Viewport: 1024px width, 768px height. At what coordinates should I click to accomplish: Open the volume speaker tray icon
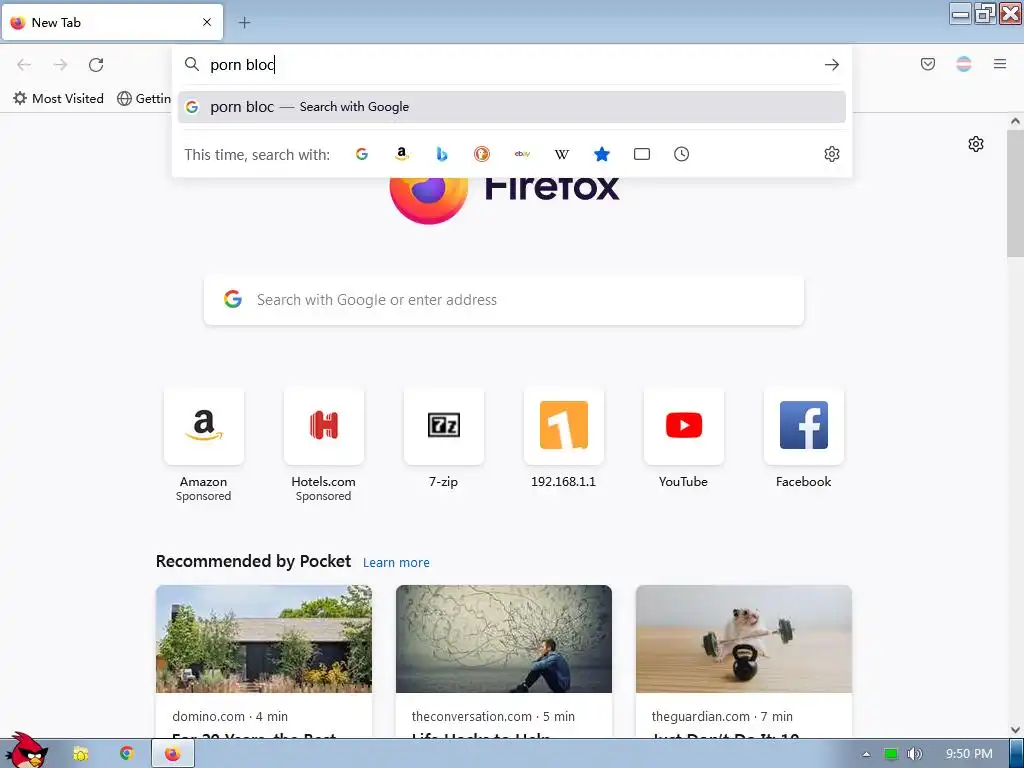[915, 754]
